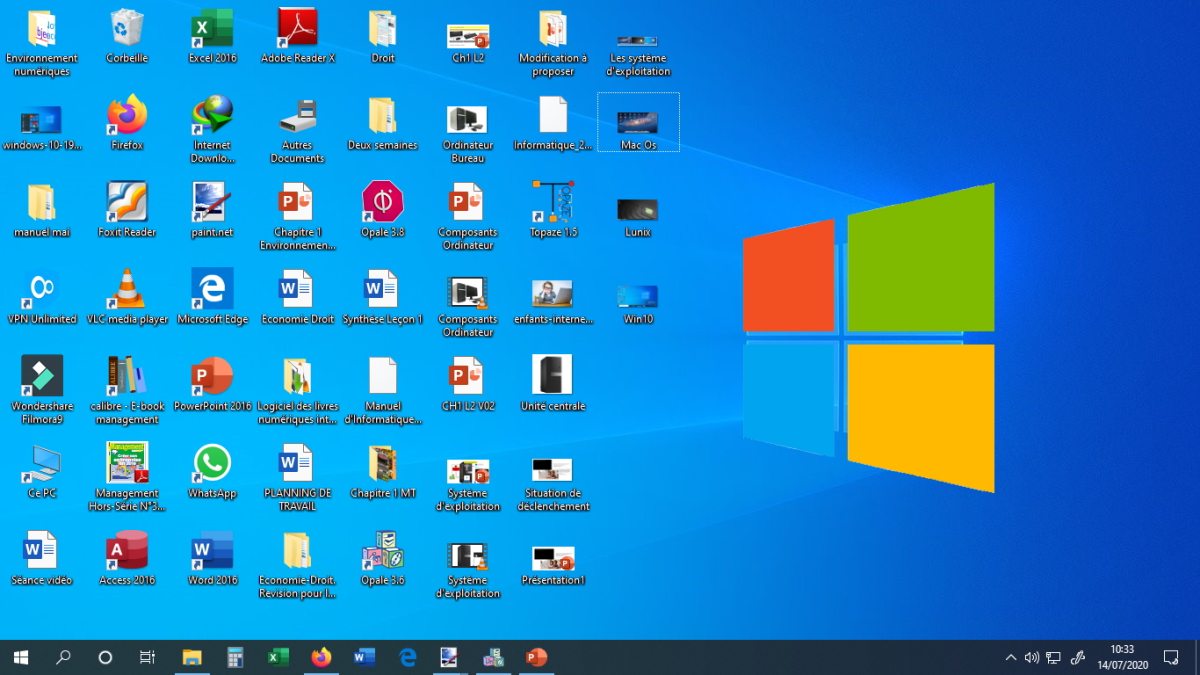Select the Economie-Droit Revision folder
The width and height of the screenshot is (1200, 675).
pos(297,565)
